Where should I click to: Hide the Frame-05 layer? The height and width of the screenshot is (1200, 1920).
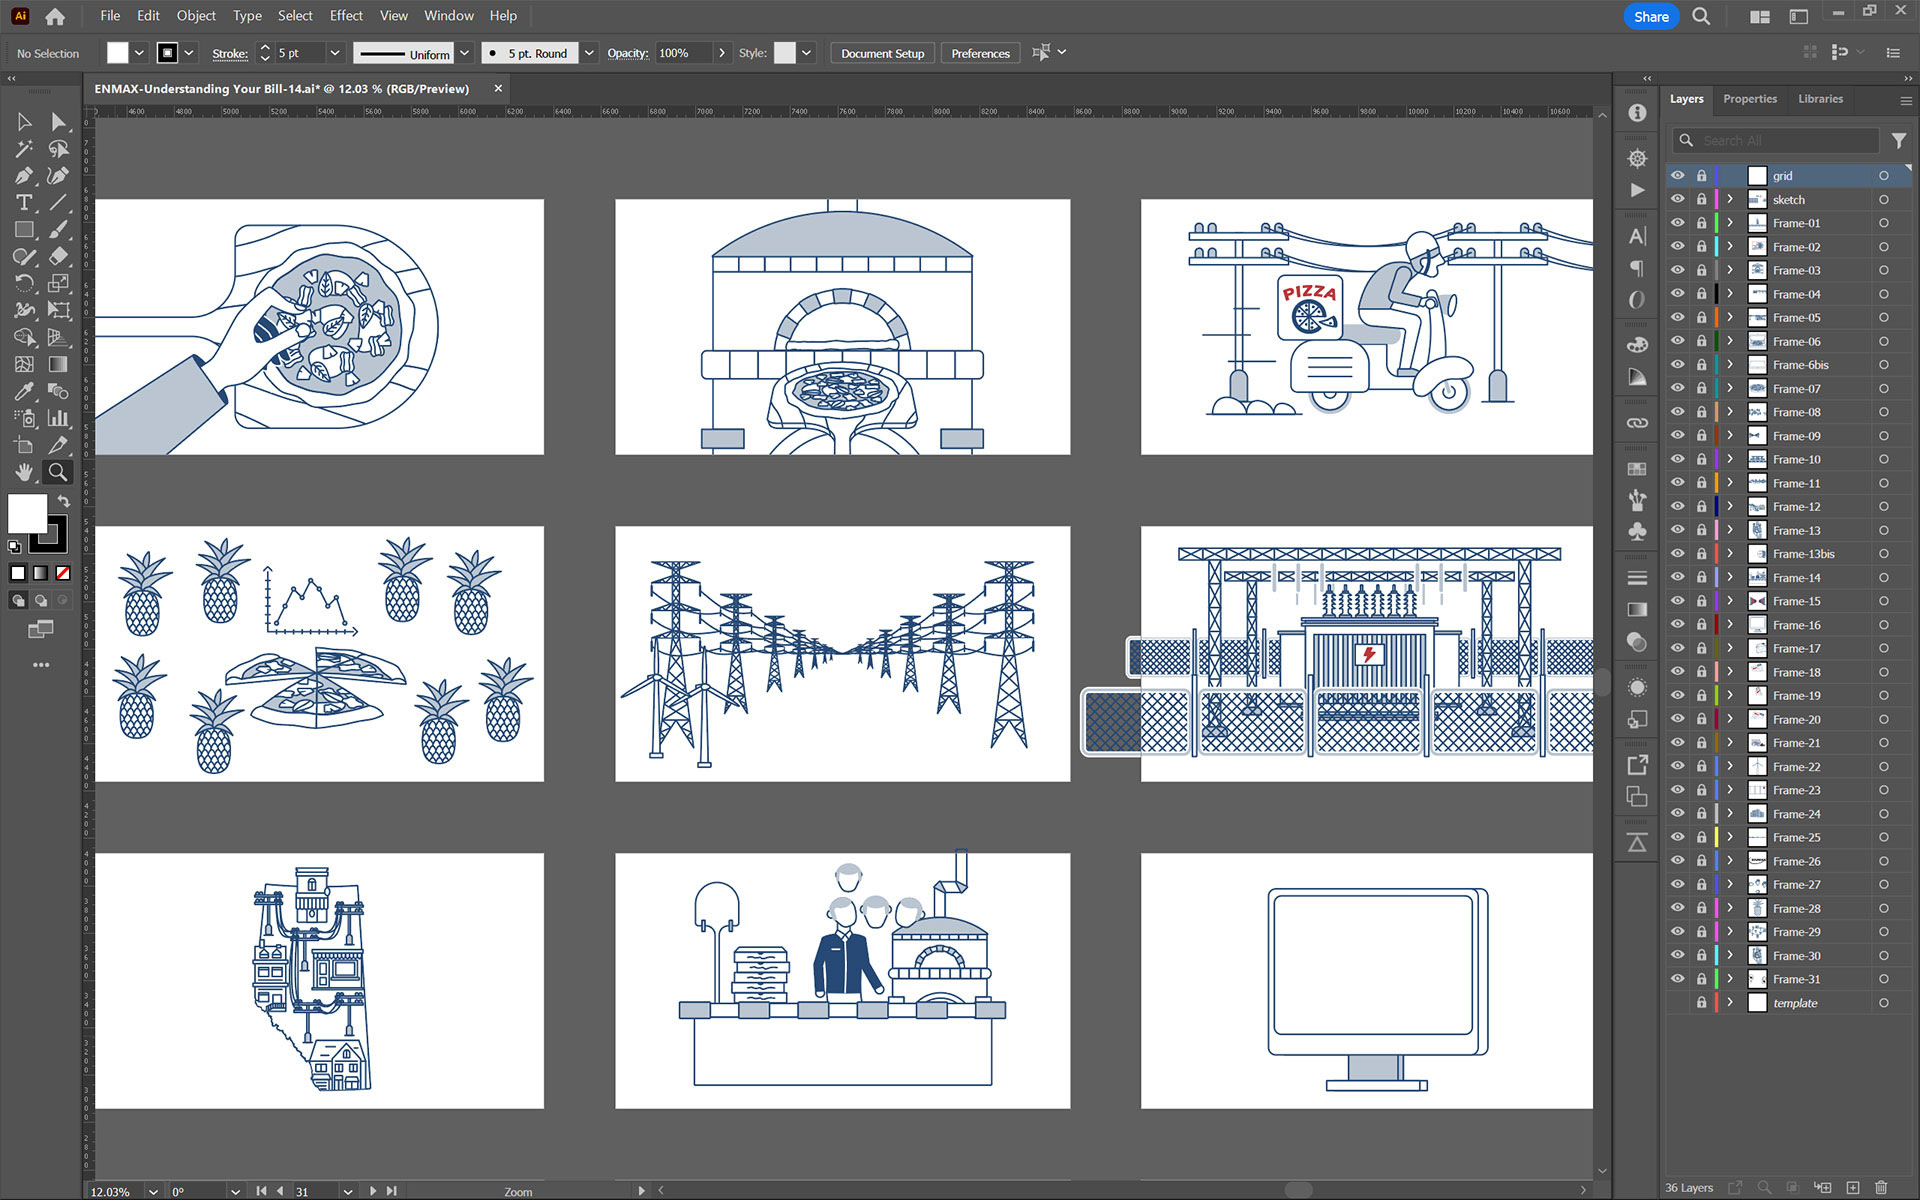(x=1677, y=317)
